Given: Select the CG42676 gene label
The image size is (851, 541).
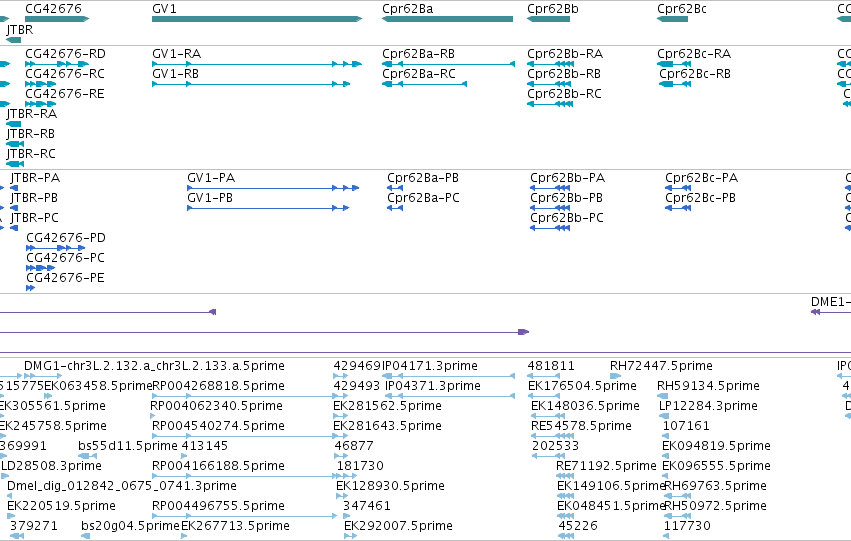Looking at the screenshot, I should tap(53, 9).
